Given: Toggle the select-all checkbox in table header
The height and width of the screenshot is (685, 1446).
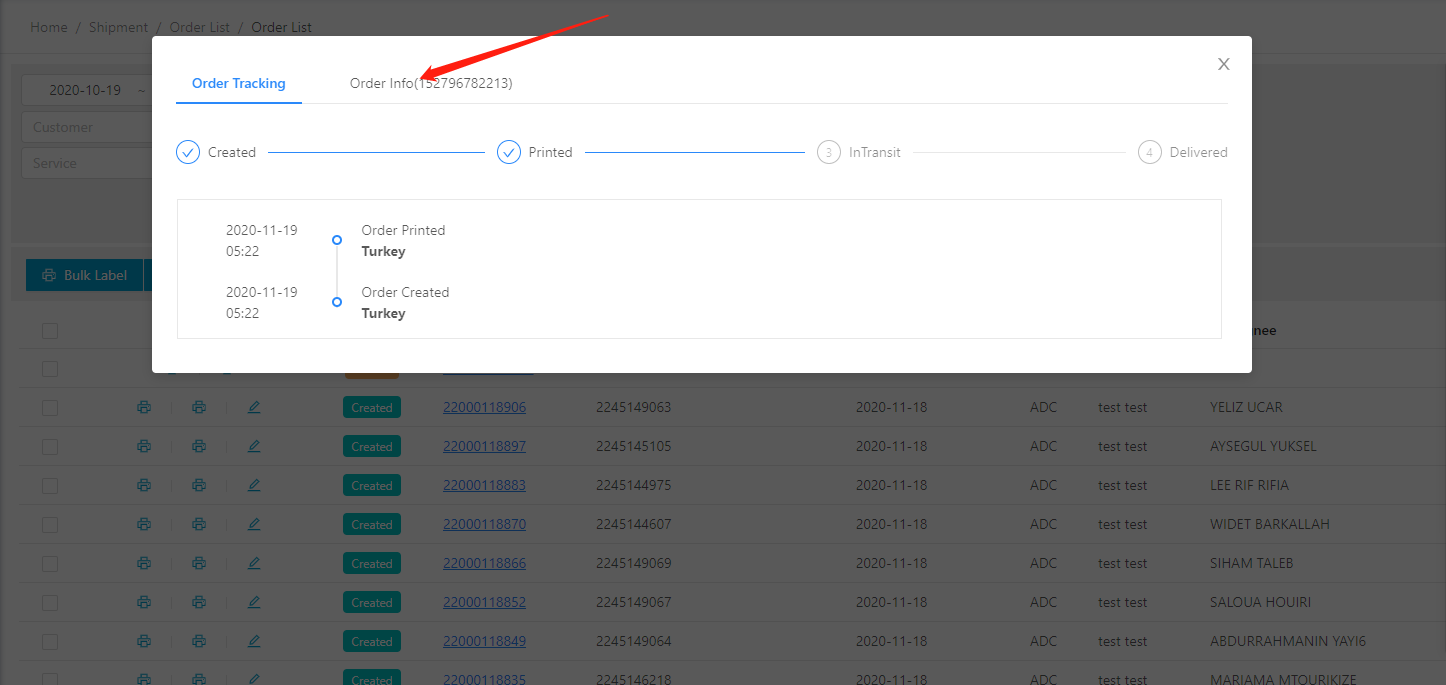Looking at the screenshot, I should click(50, 331).
